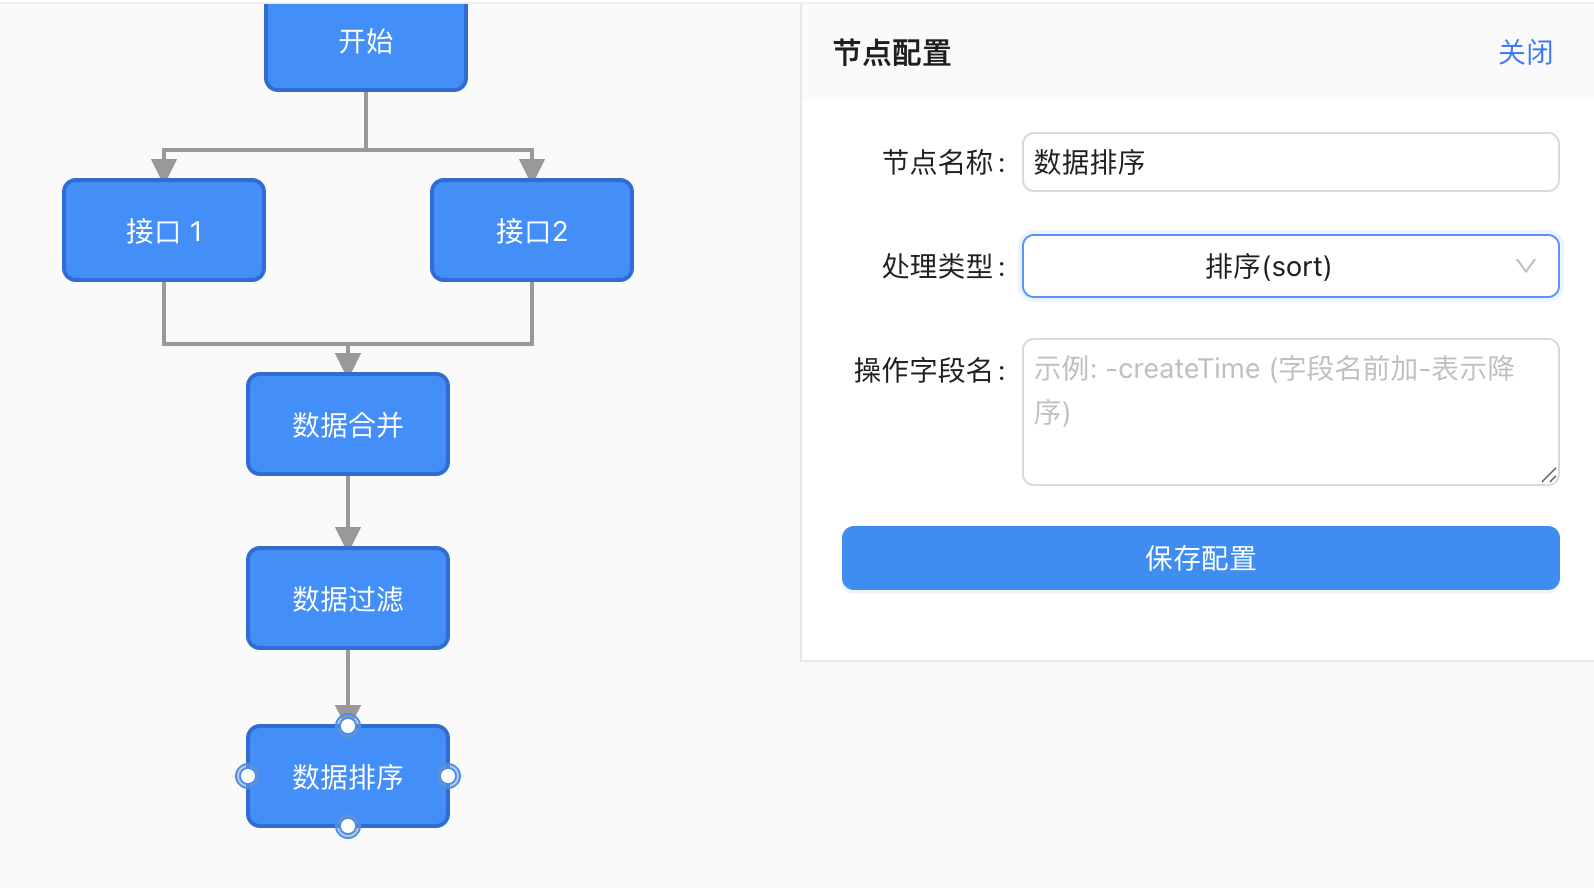Select the 数据过滤 filter node
The height and width of the screenshot is (888, 1594).
click(348, 598)
